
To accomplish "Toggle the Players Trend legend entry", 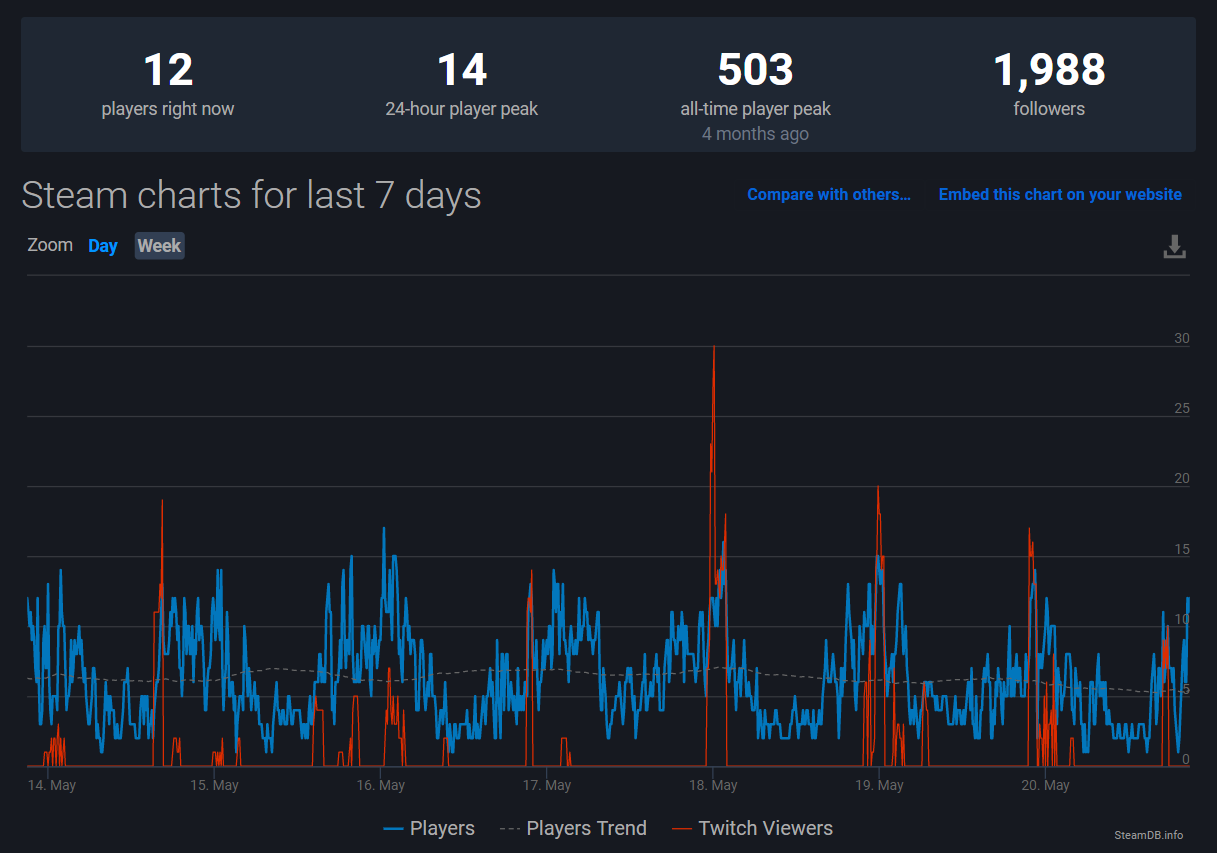I will point(573,828).
